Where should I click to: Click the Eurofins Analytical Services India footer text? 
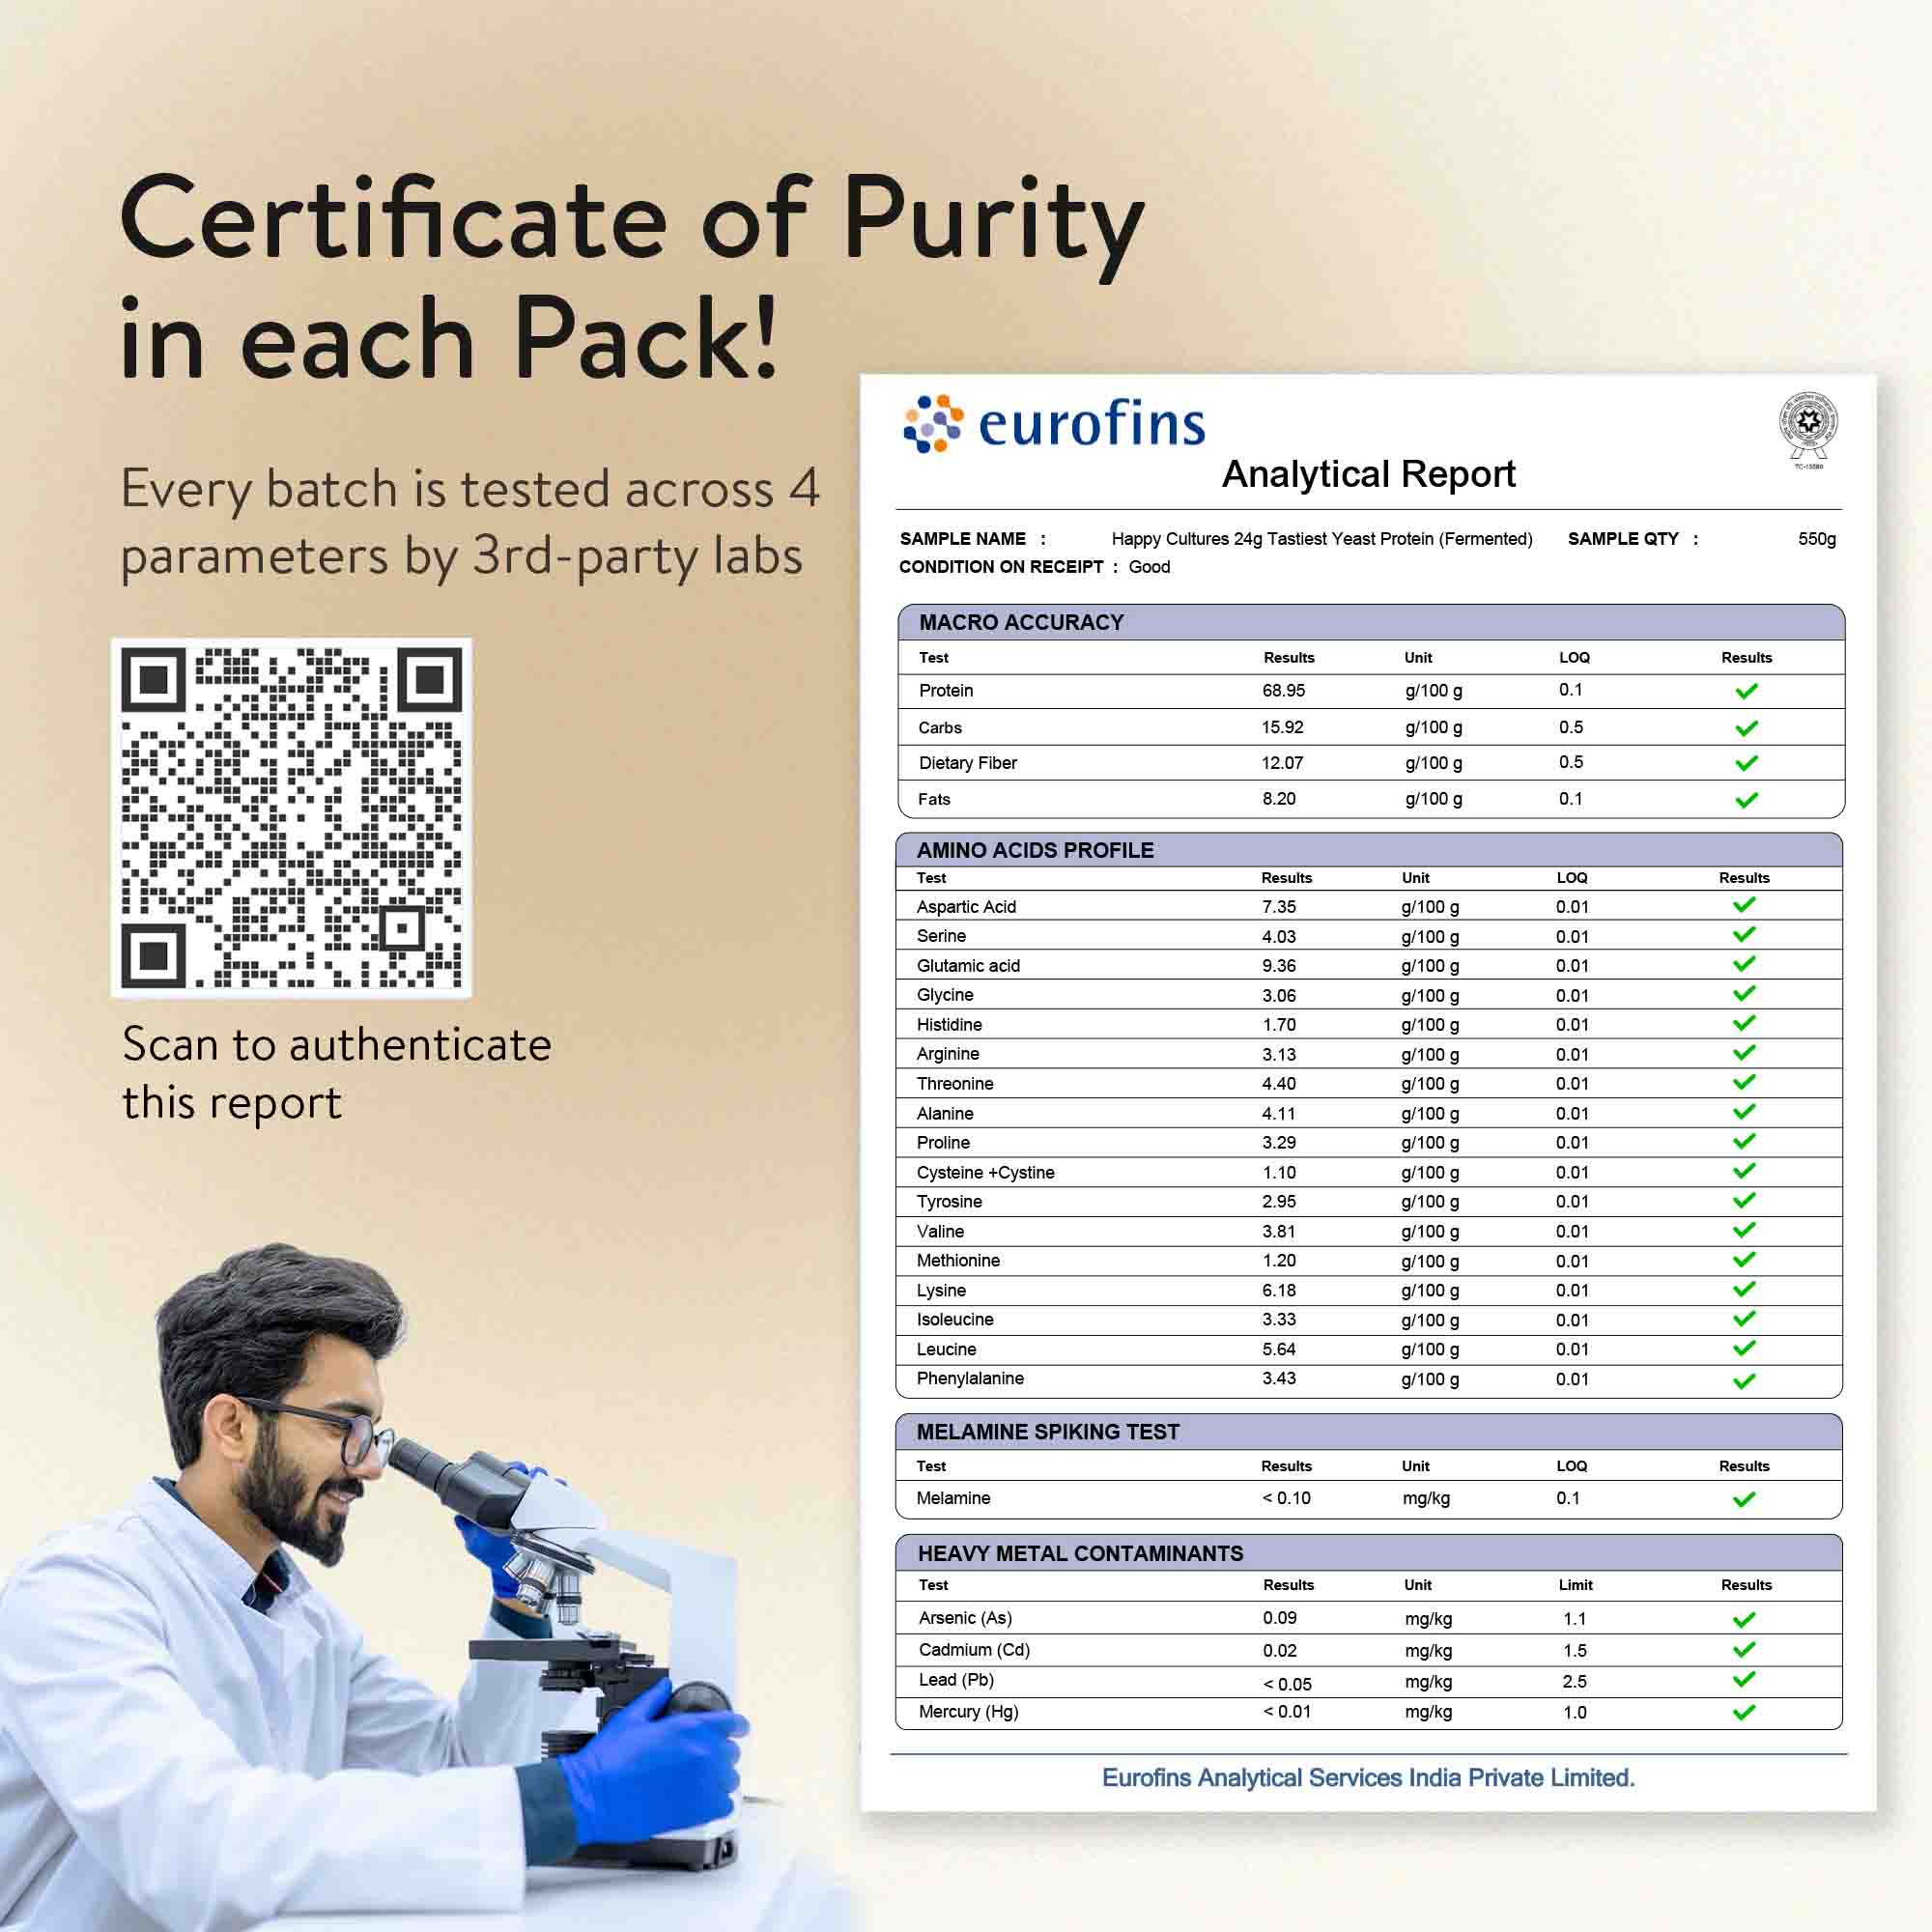pyautogui.click(x=1367, y=1778)
